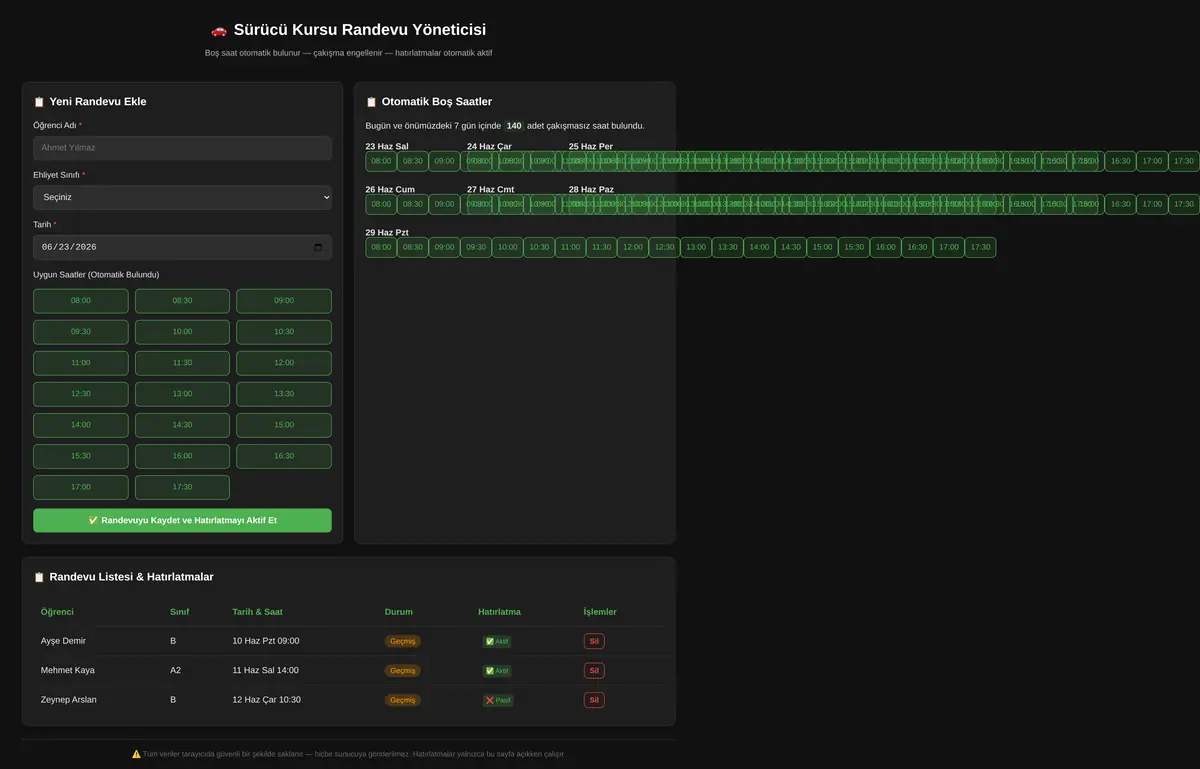
Task: Click the Geçmiş status badge for Zeynep Arslan
Action: (x=403, y=701)
